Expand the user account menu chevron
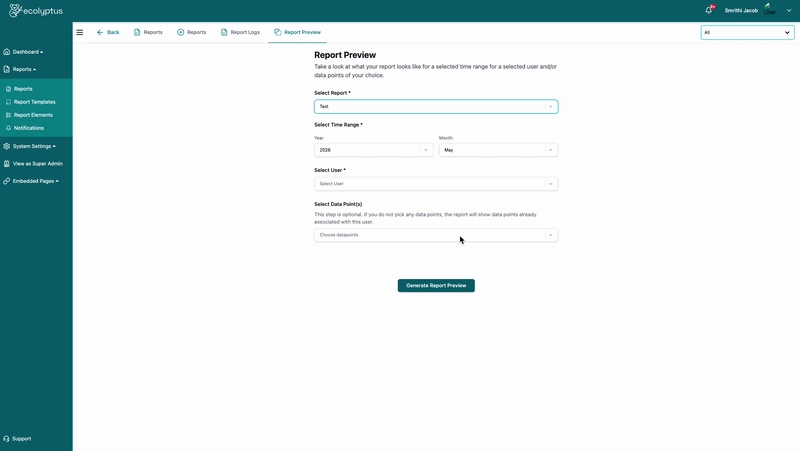 789,10
